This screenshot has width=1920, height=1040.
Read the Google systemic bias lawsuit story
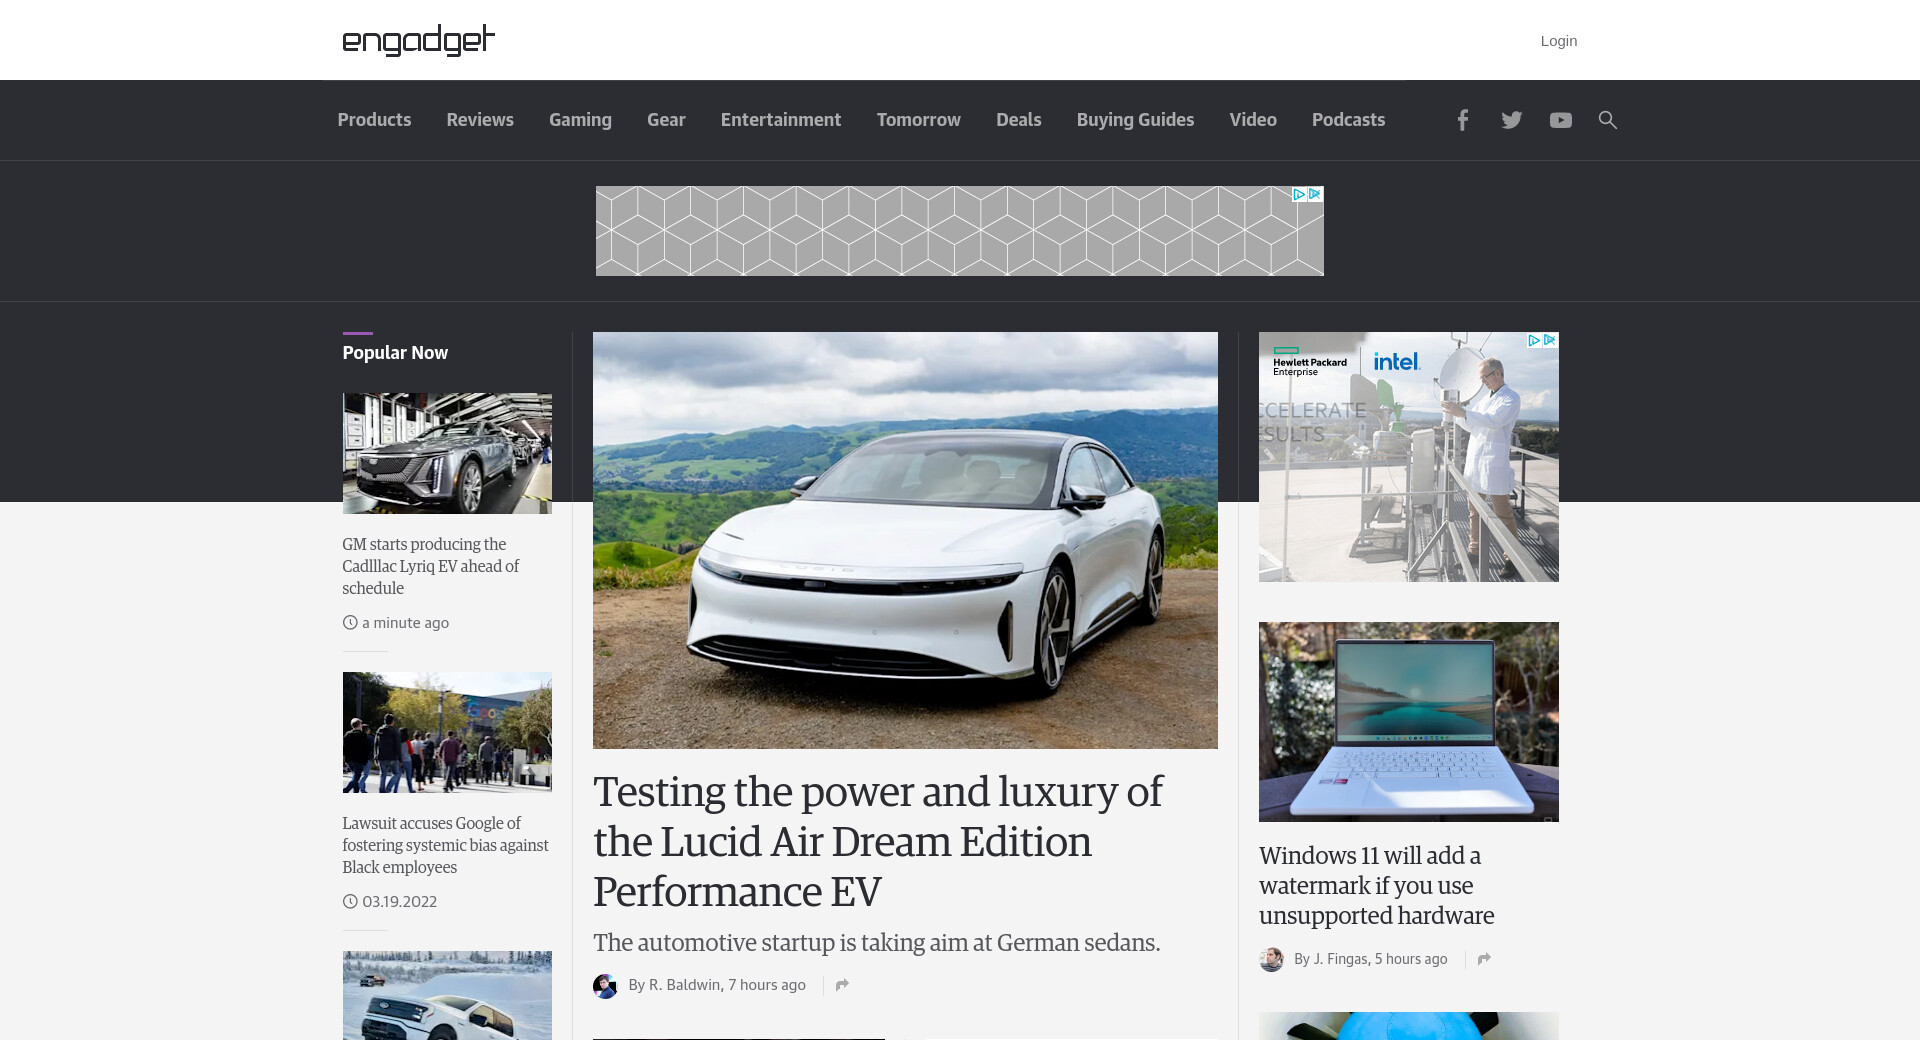[x=446, y=845]
